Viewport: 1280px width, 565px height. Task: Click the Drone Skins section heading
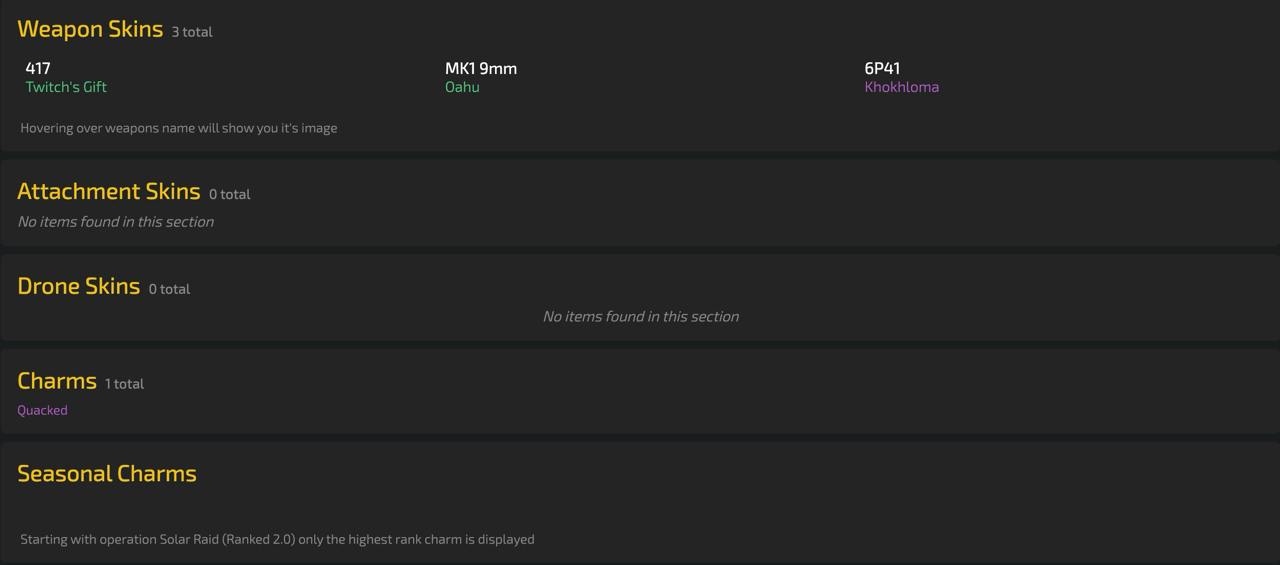click(78, 286)
